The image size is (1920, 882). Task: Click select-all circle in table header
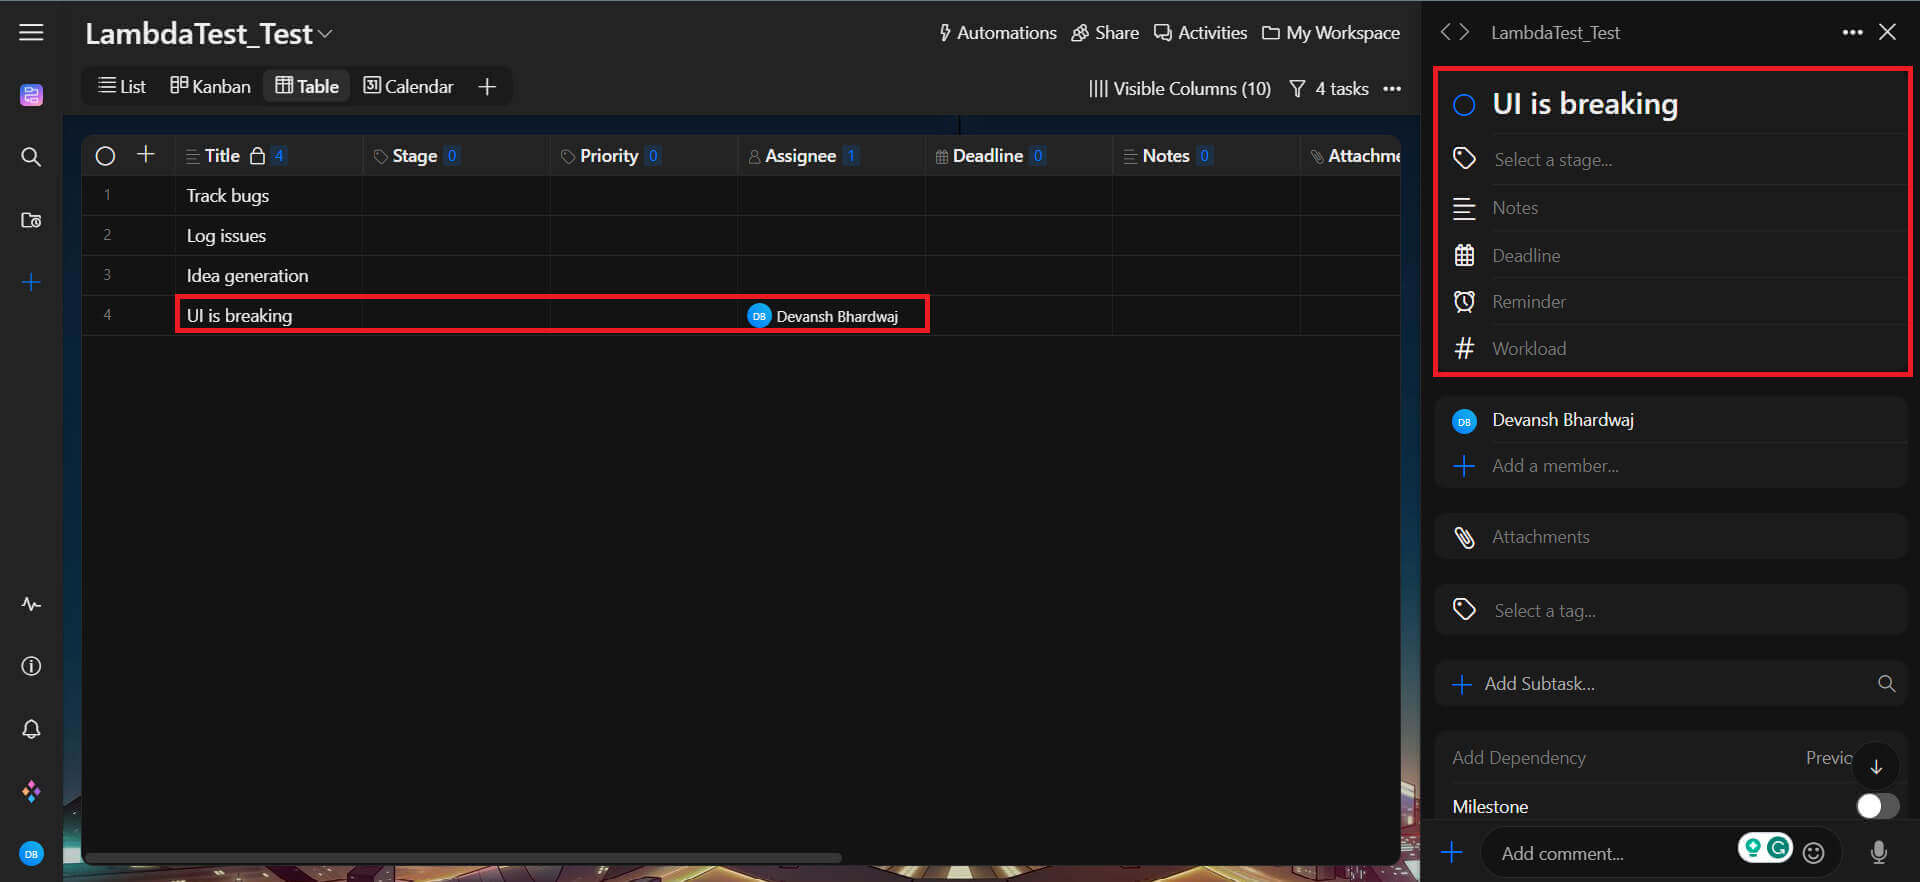(x=105, y=156)
